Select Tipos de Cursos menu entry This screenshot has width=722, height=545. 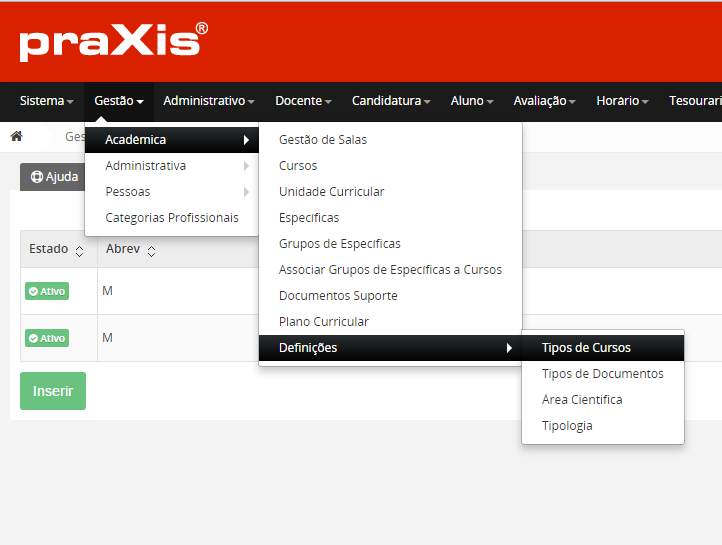coord(586,348)
